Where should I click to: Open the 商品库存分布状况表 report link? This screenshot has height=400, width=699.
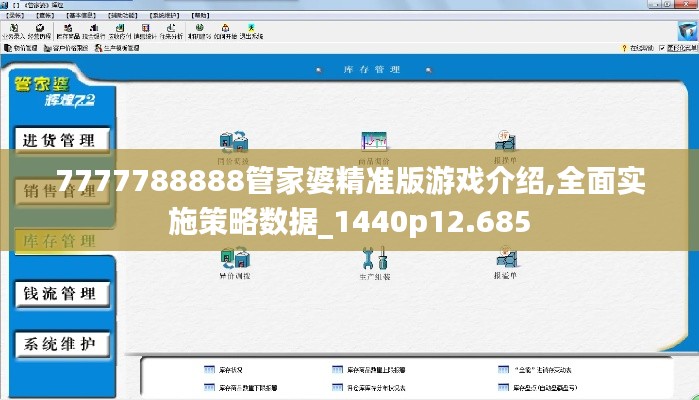369,388
